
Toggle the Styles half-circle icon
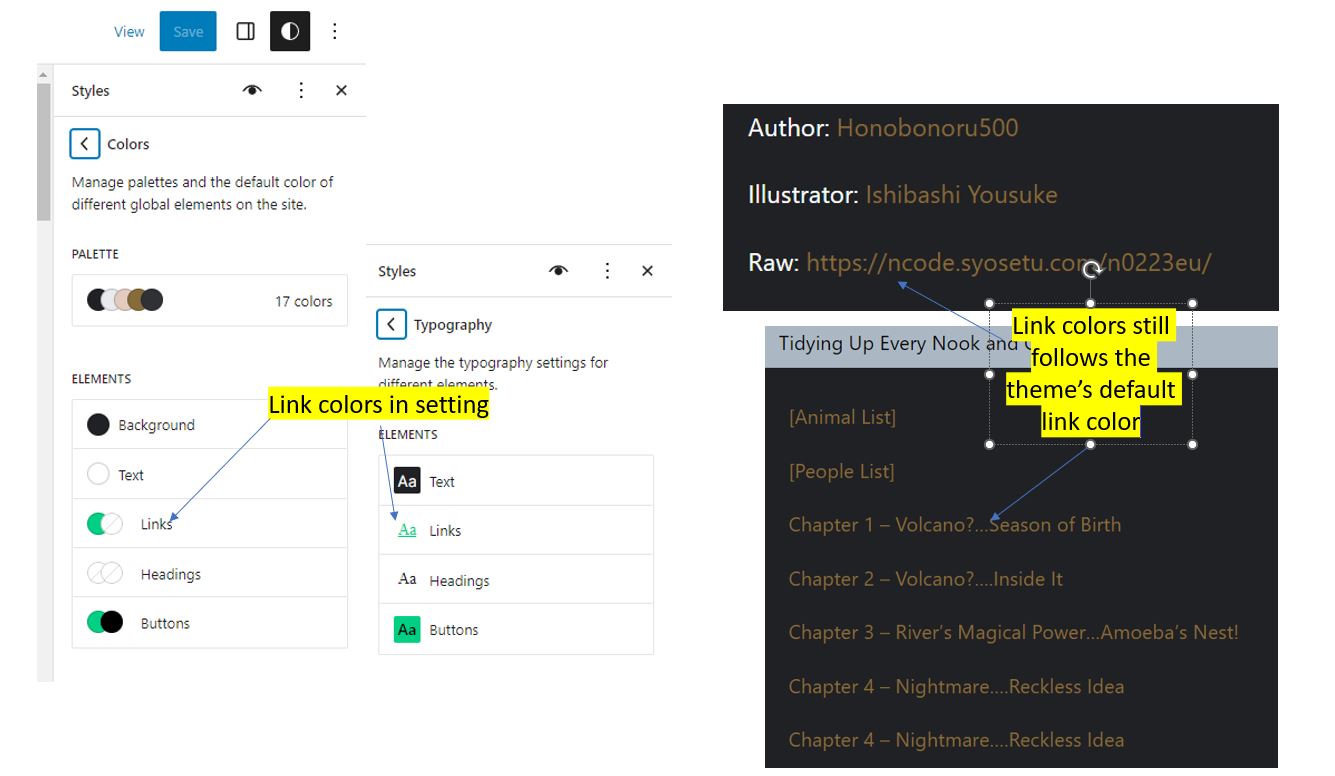coord(290,32)
